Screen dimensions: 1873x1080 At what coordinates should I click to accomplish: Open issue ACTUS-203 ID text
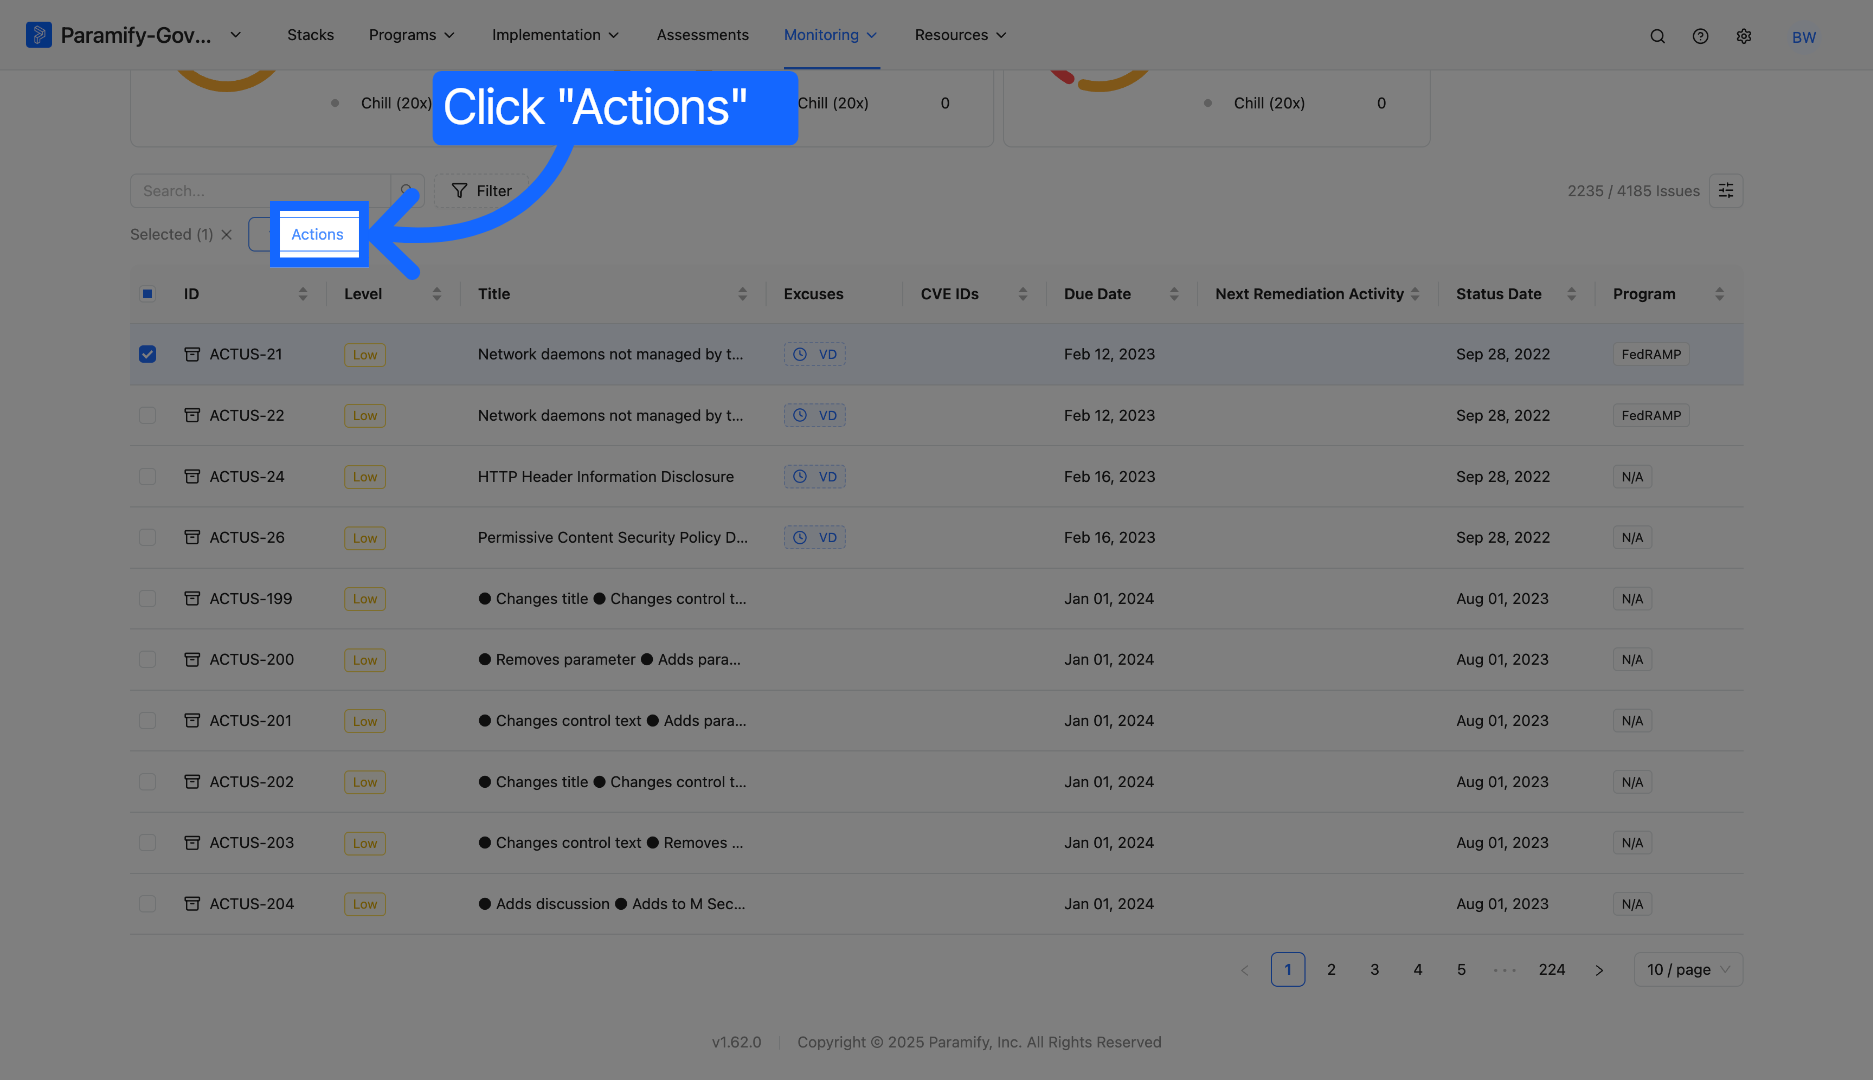coord(252,843)
